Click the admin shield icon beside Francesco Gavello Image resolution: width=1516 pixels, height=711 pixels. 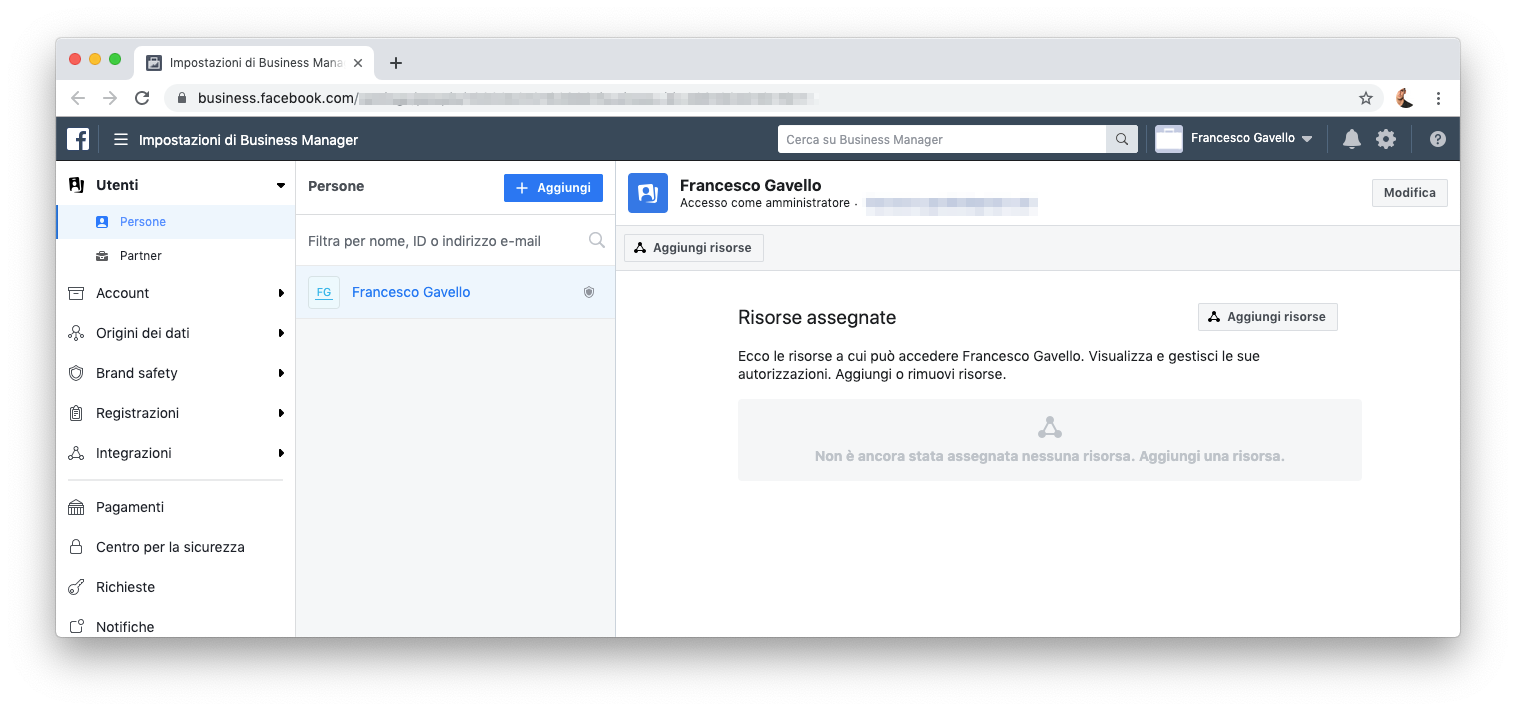click(x=589, y=292)
